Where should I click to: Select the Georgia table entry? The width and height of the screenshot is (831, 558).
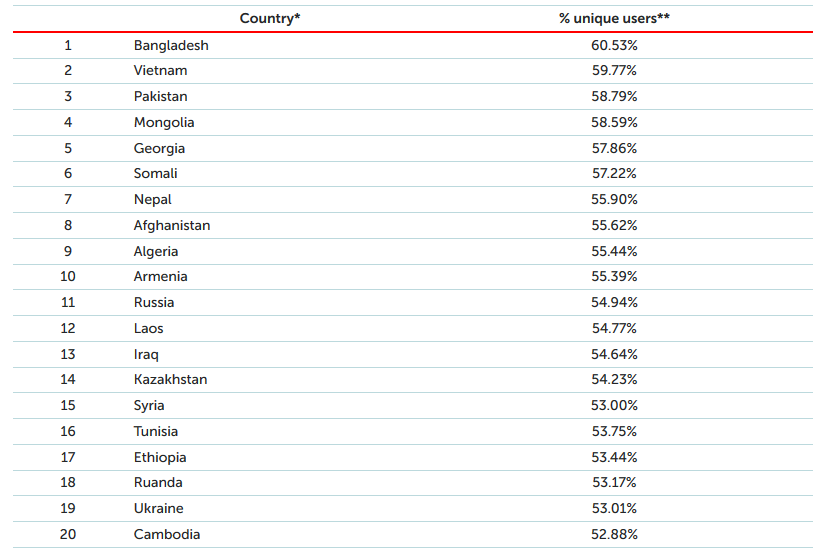[x=159, y=148]
